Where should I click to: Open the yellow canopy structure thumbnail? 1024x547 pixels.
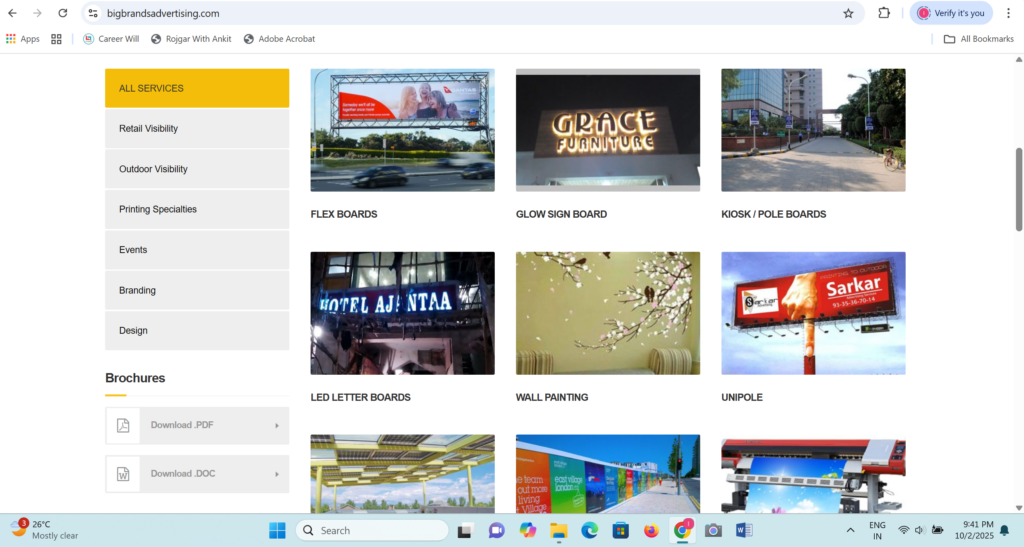point(402,474)
